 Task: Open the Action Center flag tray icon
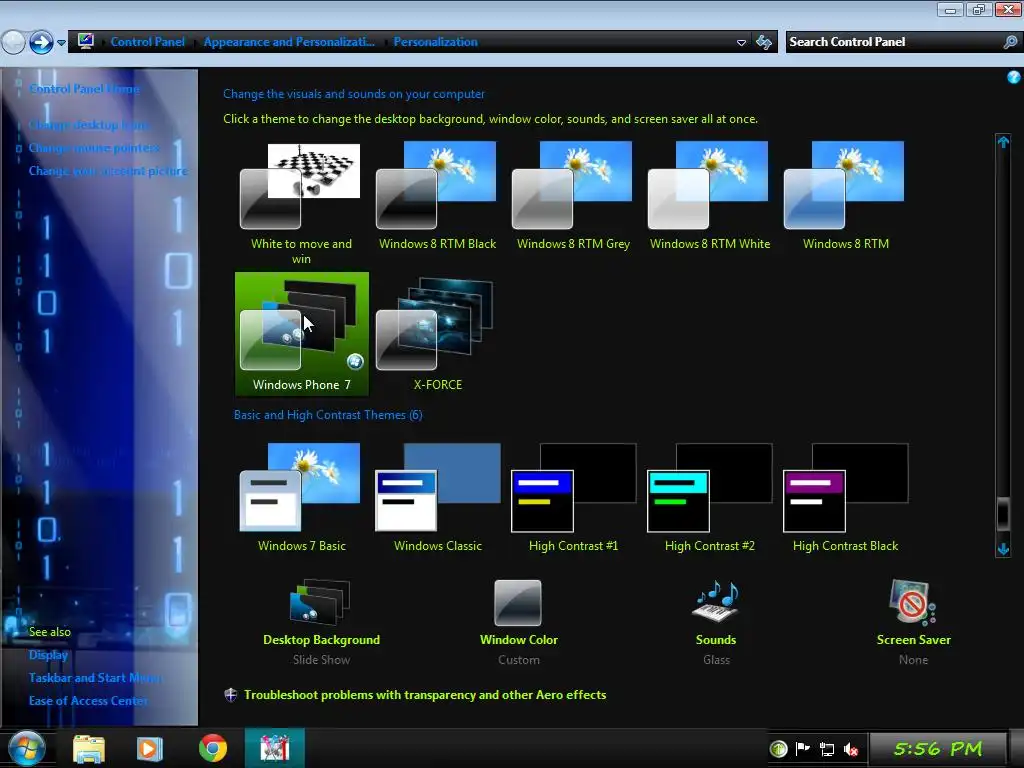[x=803, y=748]
